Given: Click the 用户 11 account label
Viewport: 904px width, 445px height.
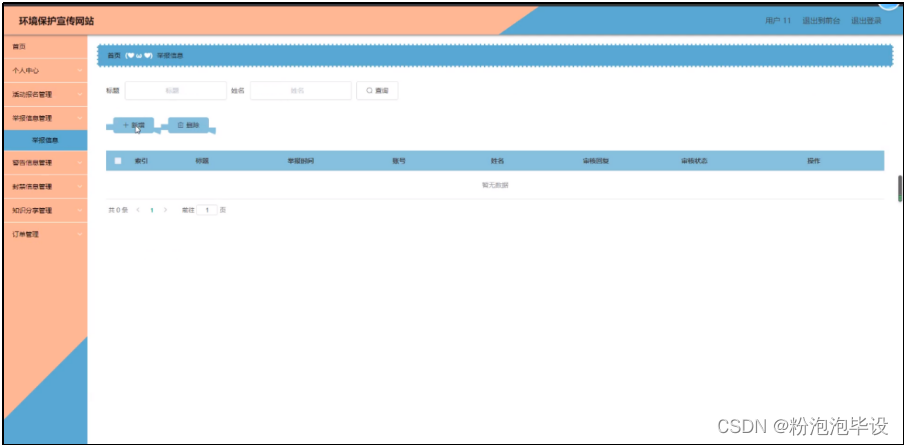Looking at the screenshot, I should 778,21.
